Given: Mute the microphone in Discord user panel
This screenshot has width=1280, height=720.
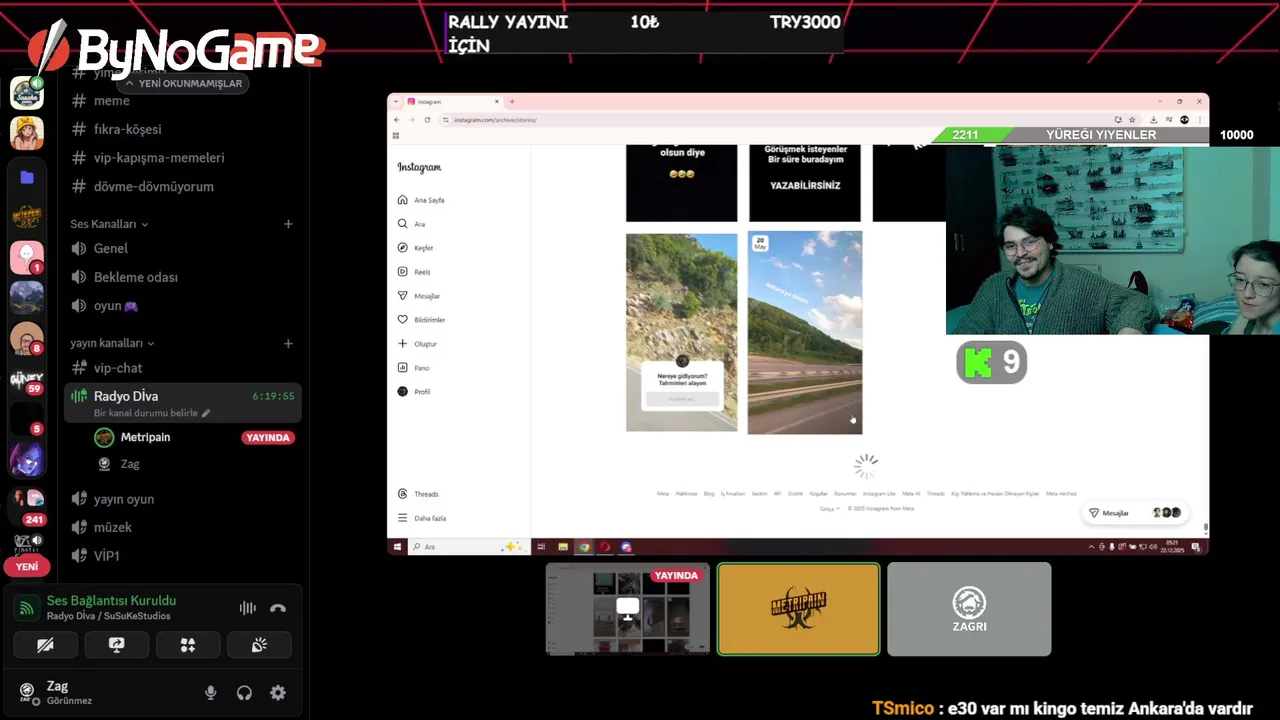Looking at the screenshot, I should (x=210, y=693).
